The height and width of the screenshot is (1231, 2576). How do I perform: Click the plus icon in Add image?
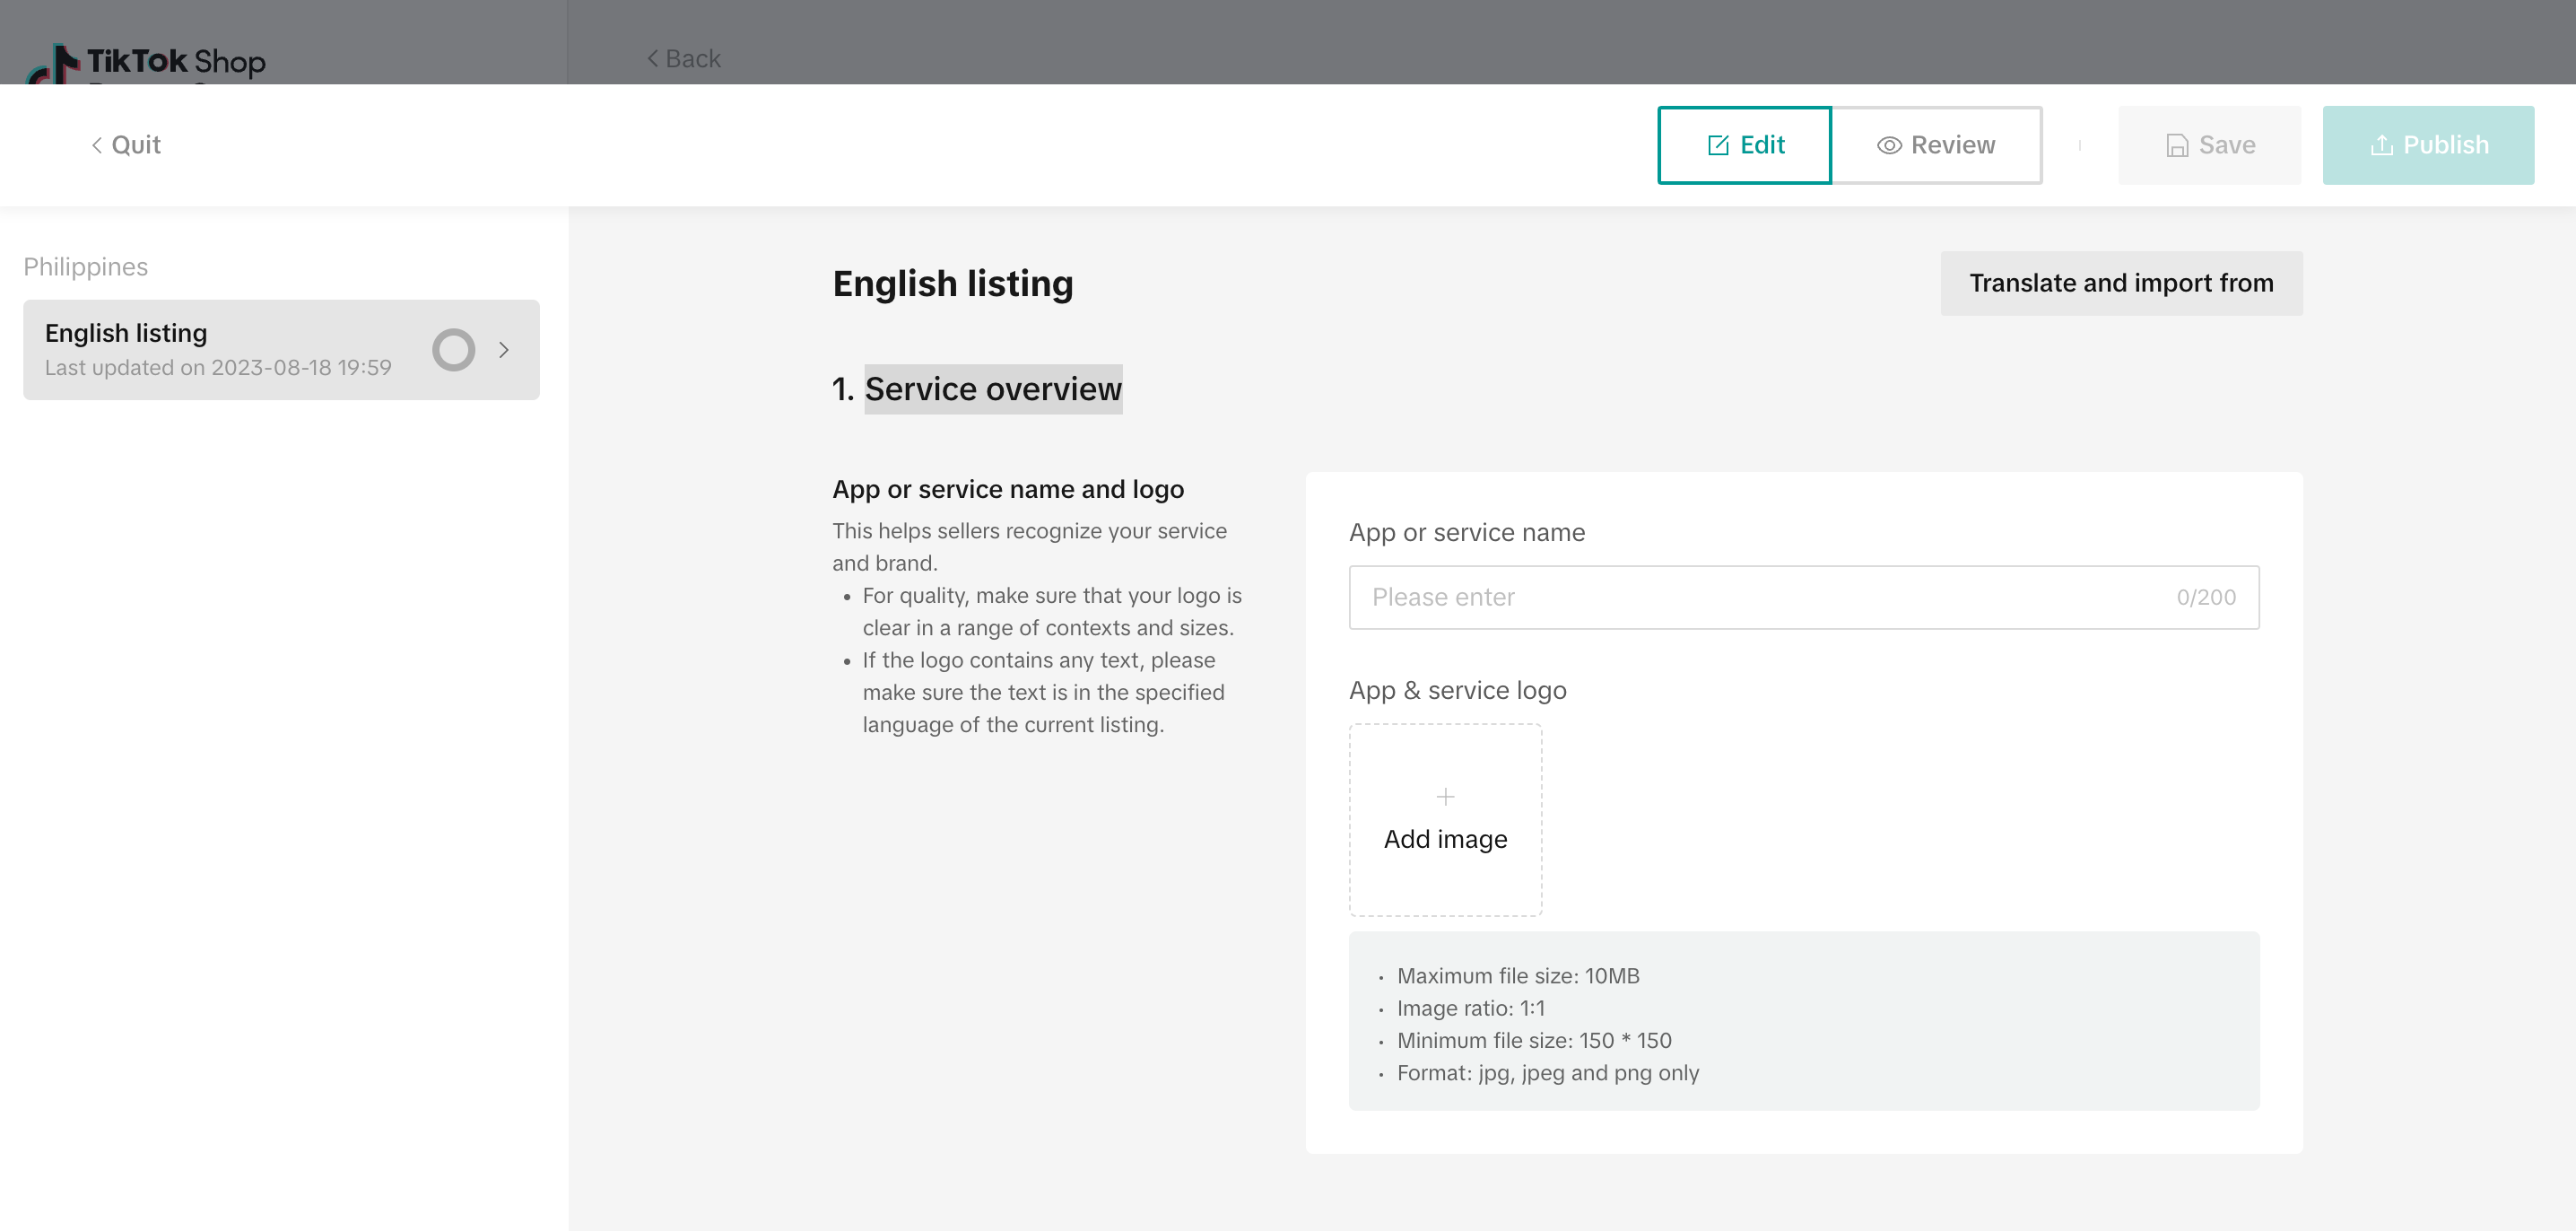[1445, 796]
